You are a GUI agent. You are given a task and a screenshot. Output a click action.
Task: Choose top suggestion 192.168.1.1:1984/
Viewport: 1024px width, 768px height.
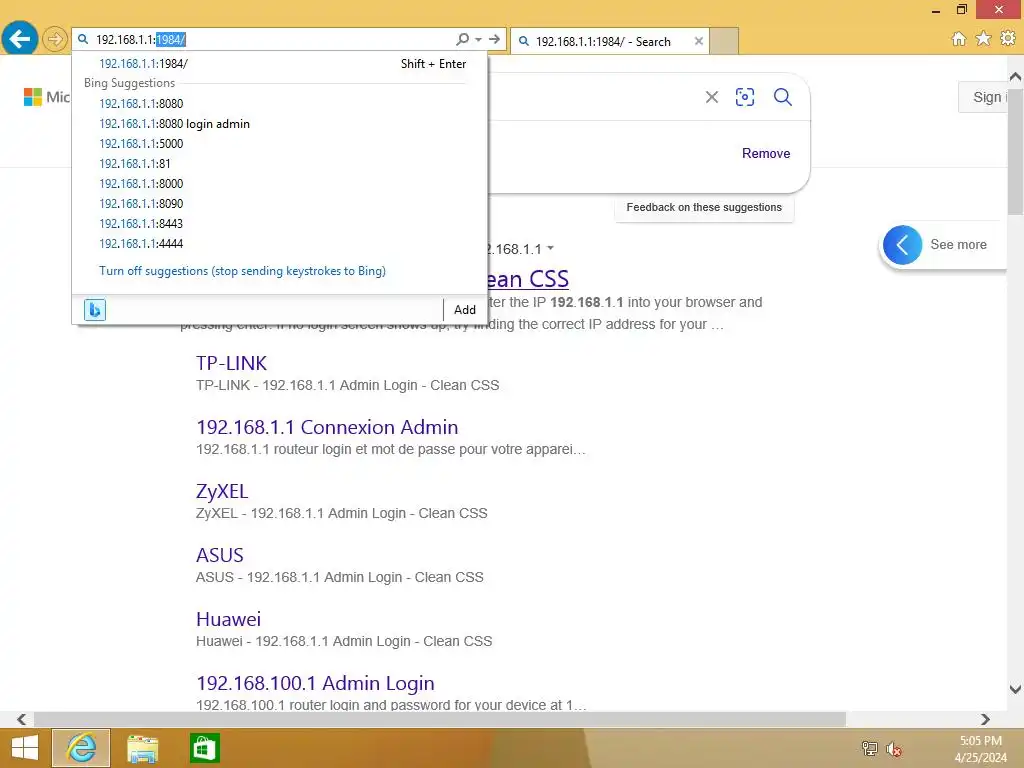(x=280, y=63)
